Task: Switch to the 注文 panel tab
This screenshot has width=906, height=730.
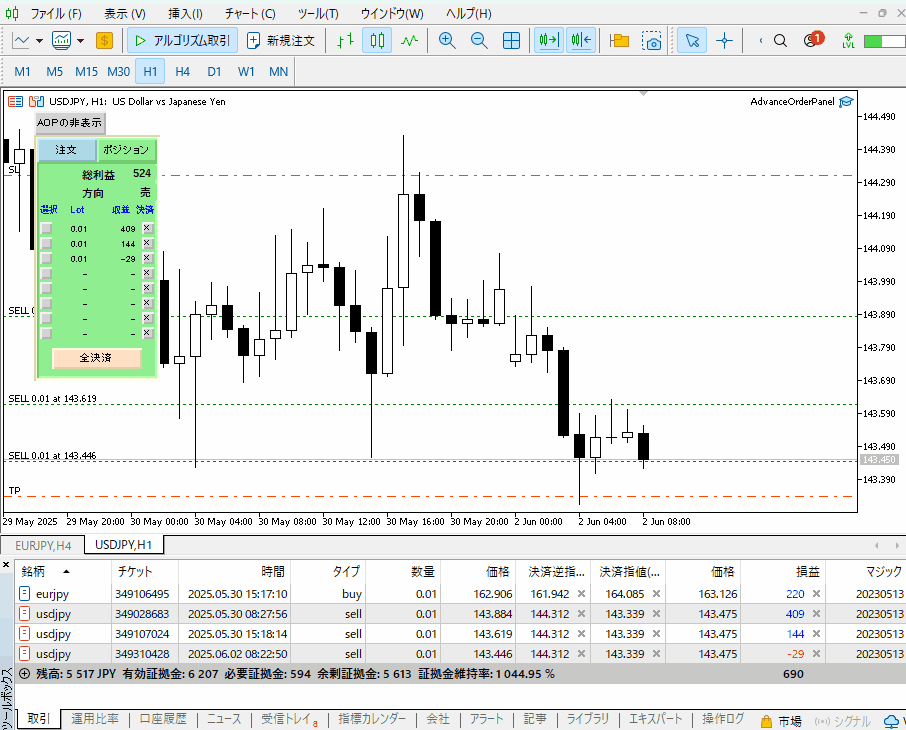Action: coord(66,150)
